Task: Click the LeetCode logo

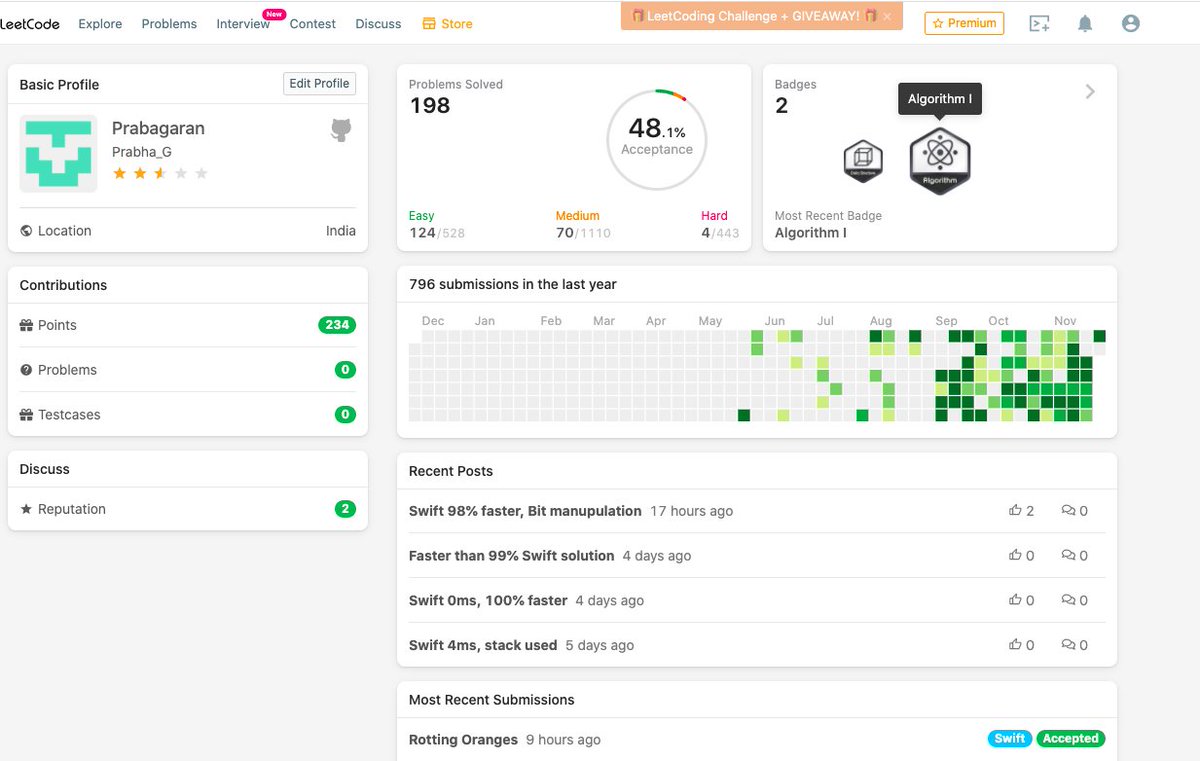Action: (30, 23)
